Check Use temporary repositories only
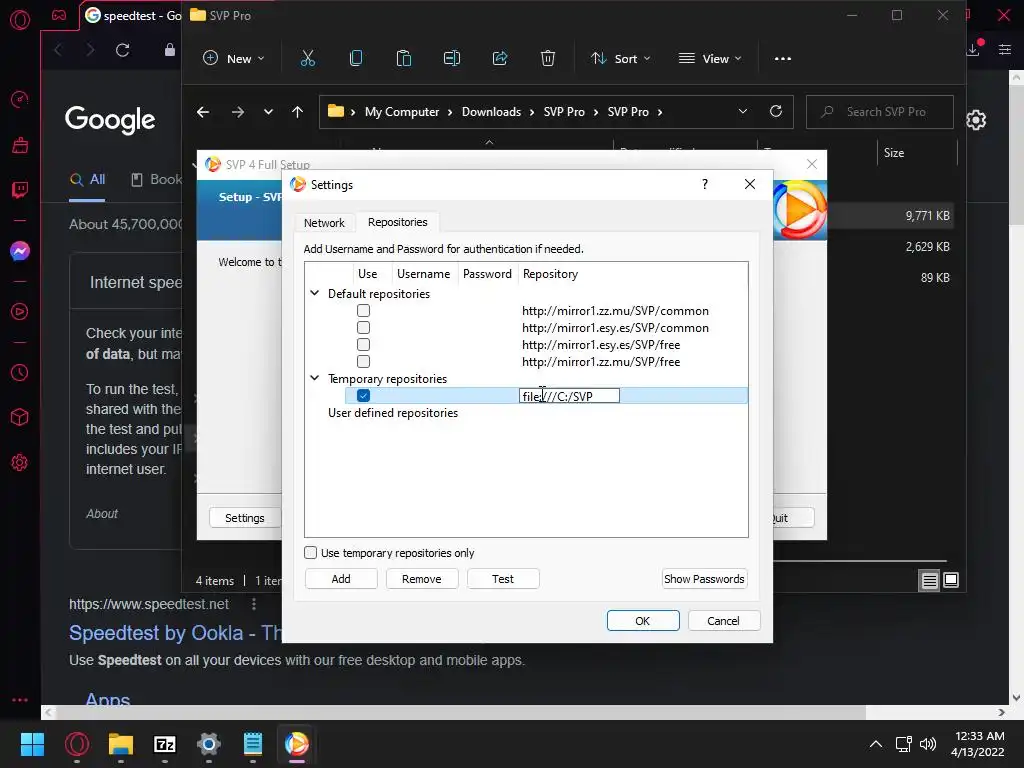Viewport: 1024px width, 768px height. (x=311, y=552)
